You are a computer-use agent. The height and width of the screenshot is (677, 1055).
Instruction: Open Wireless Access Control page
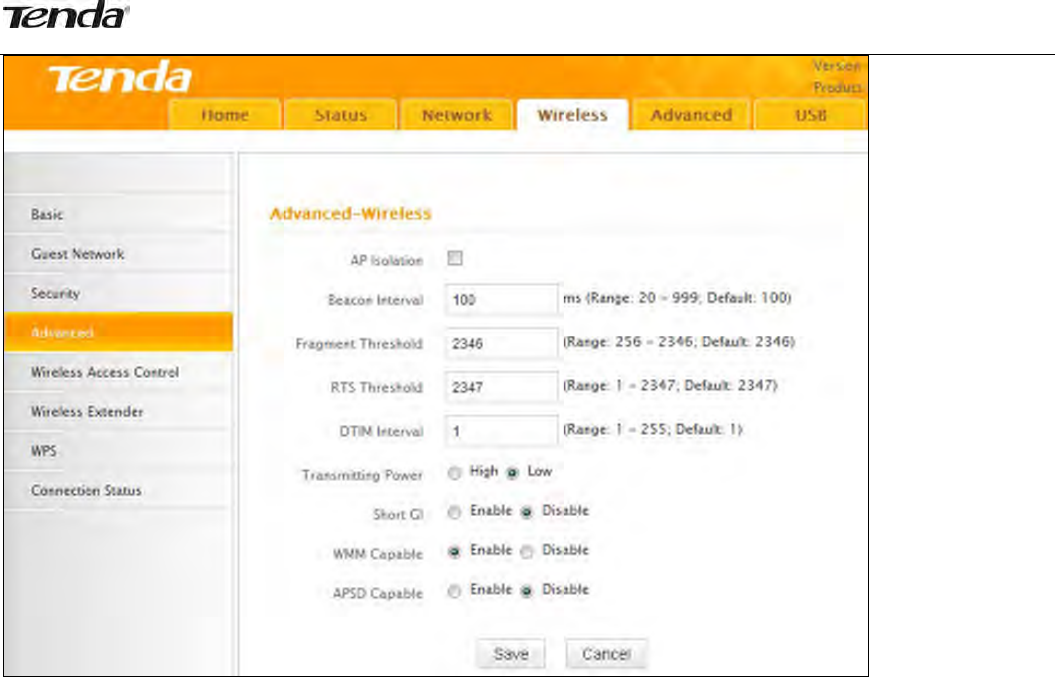tap(118, 372)
